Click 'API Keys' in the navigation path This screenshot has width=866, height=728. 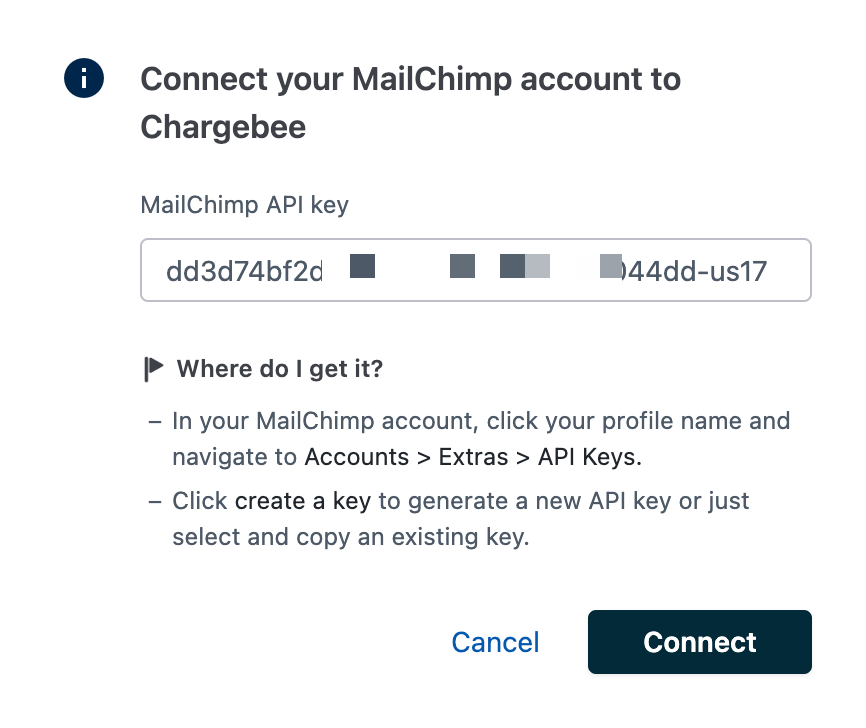[588, 457]
